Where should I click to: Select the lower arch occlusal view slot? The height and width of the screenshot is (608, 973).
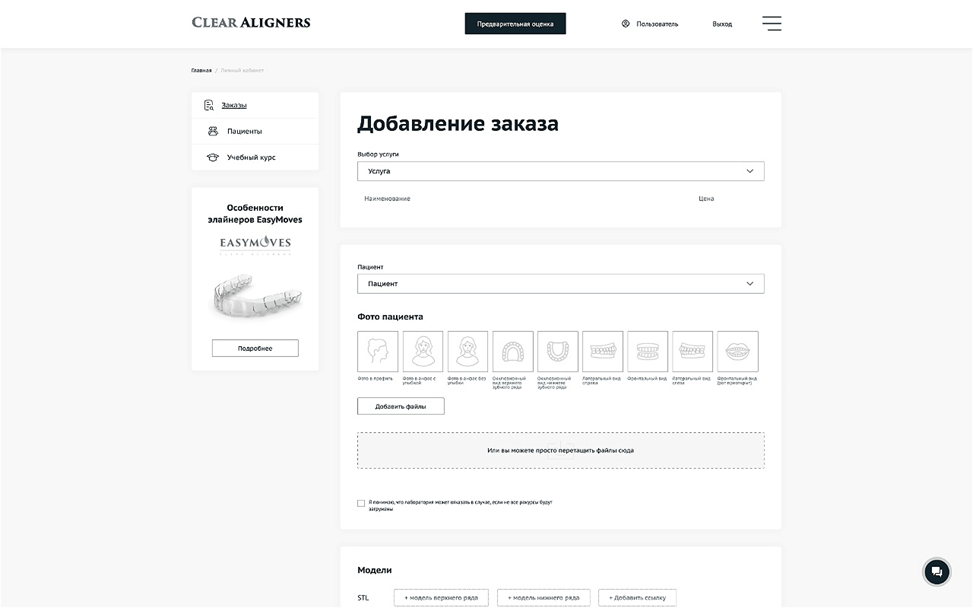tap(557, 352)
